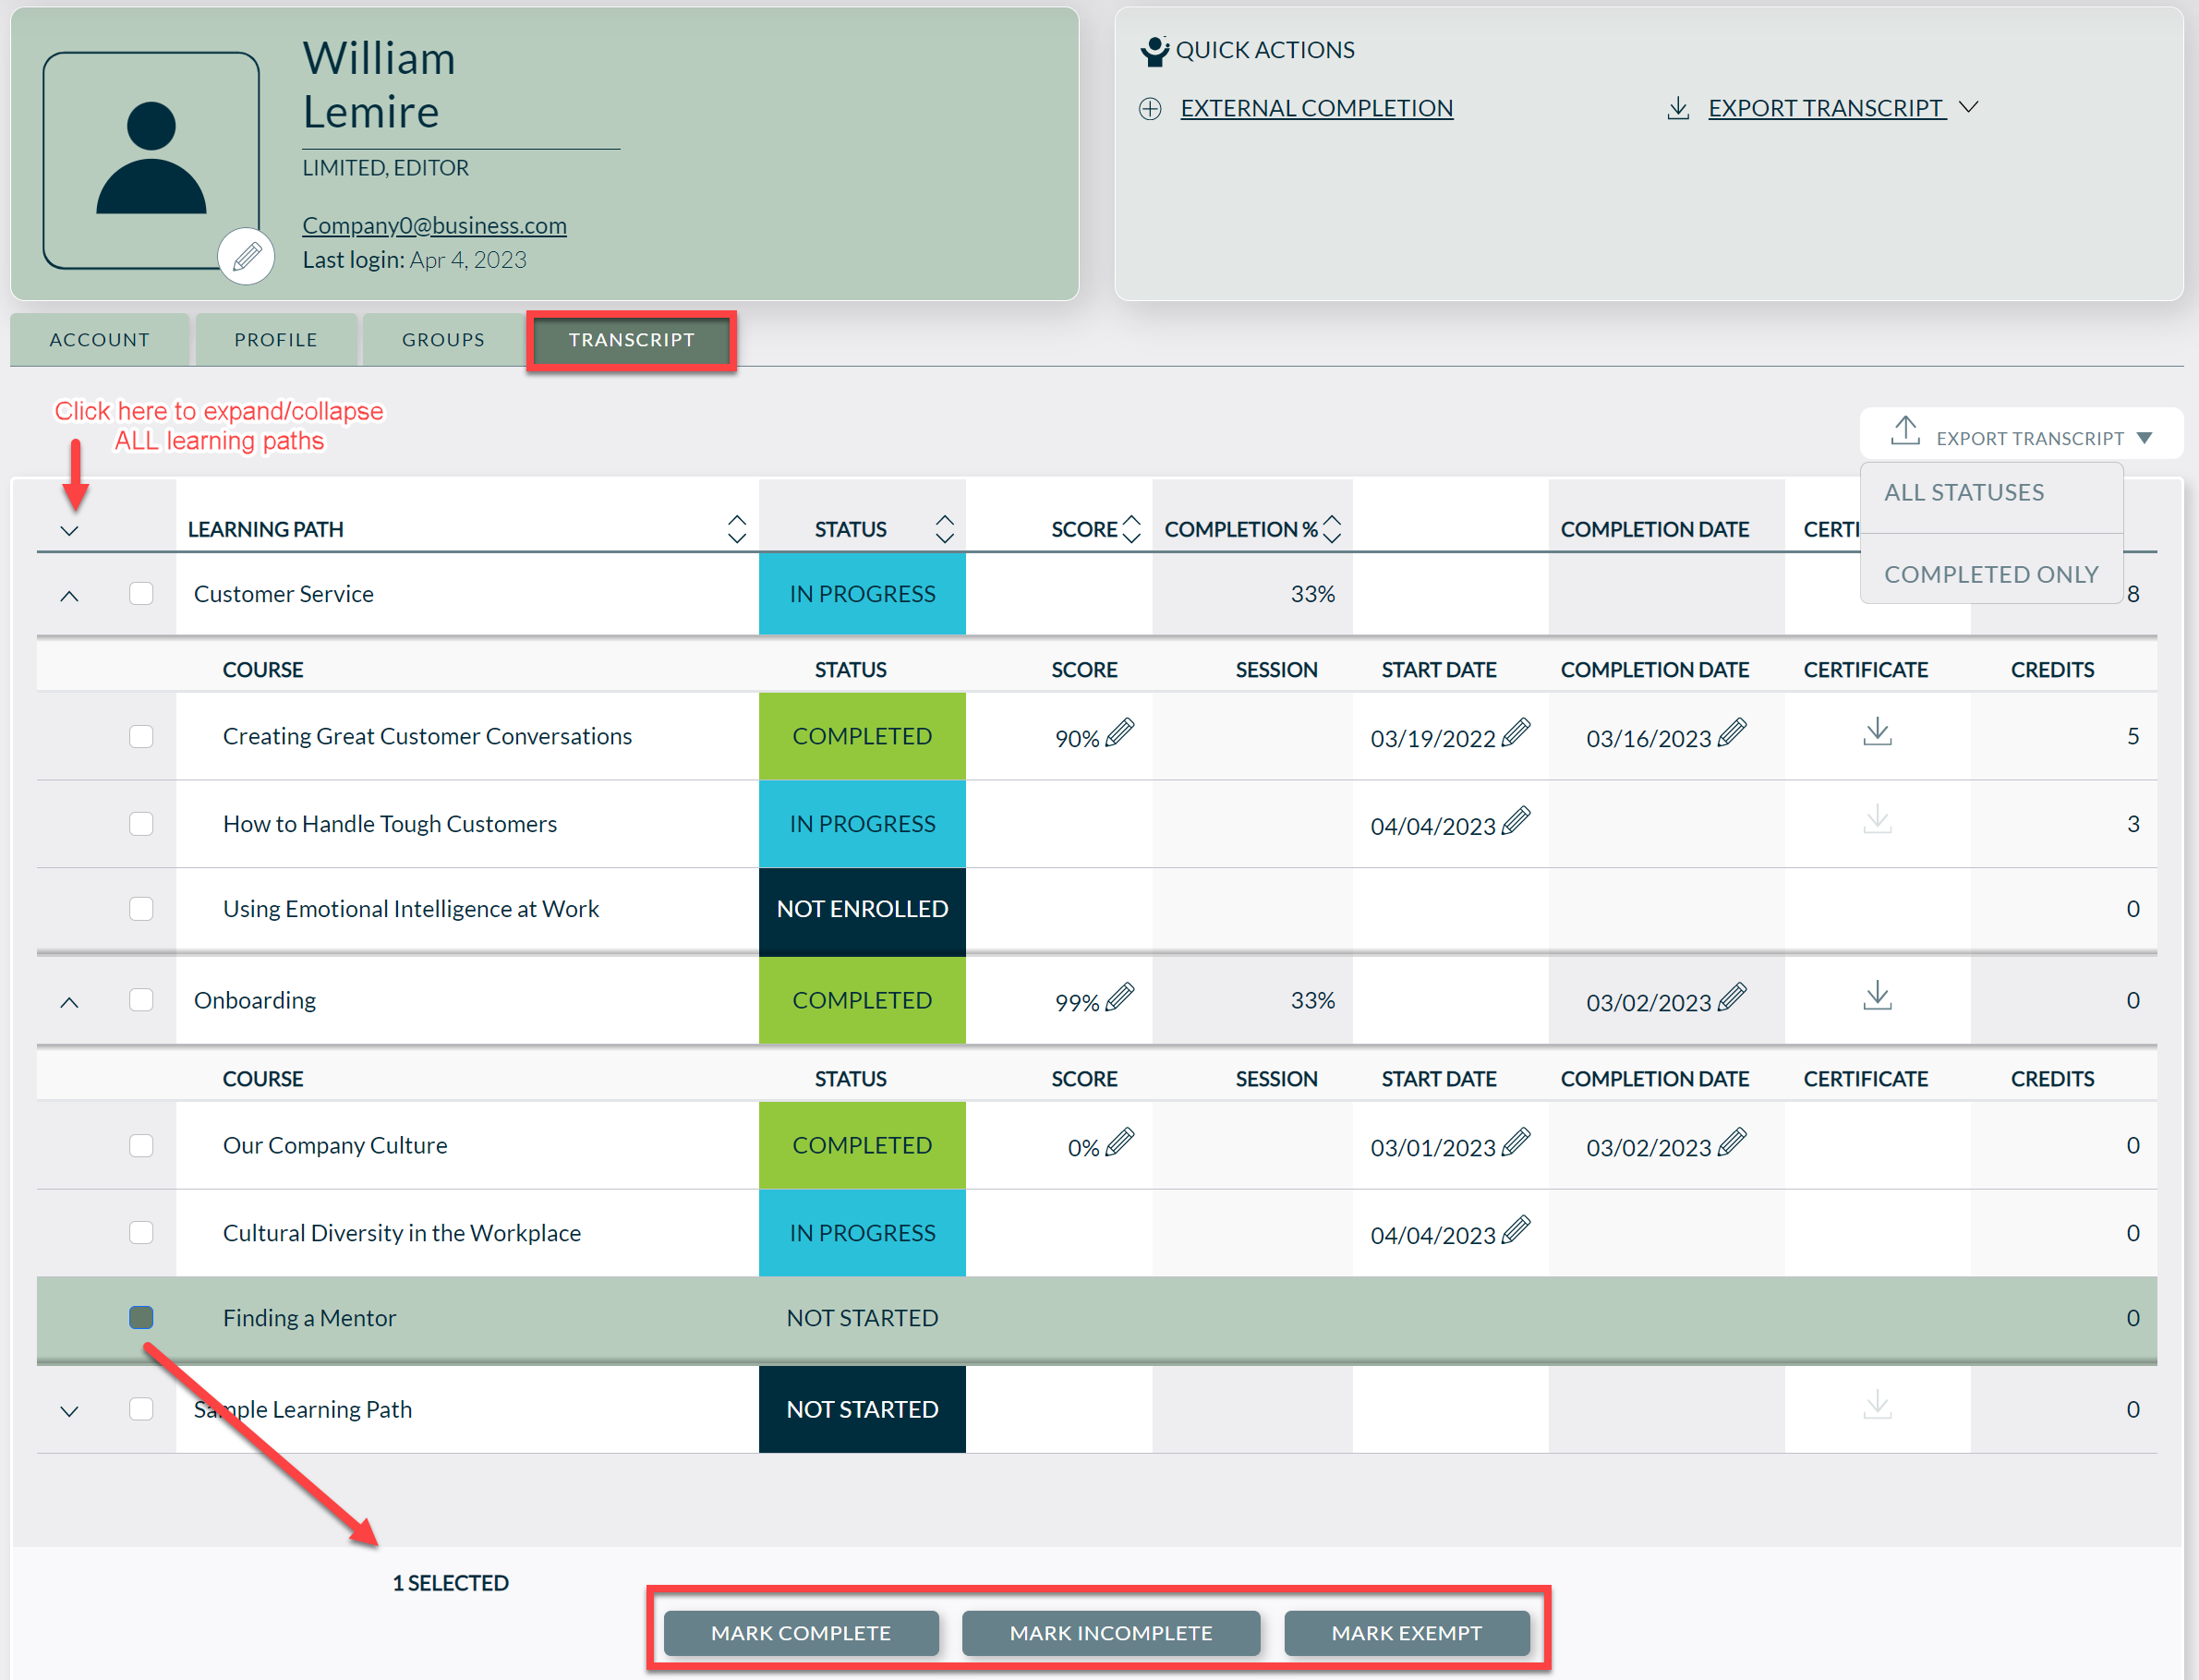Viewport: 2199px width, 1680px height.
Task: Edit Our Company Culture completion date
Action: click(x=1733, y=1142)
